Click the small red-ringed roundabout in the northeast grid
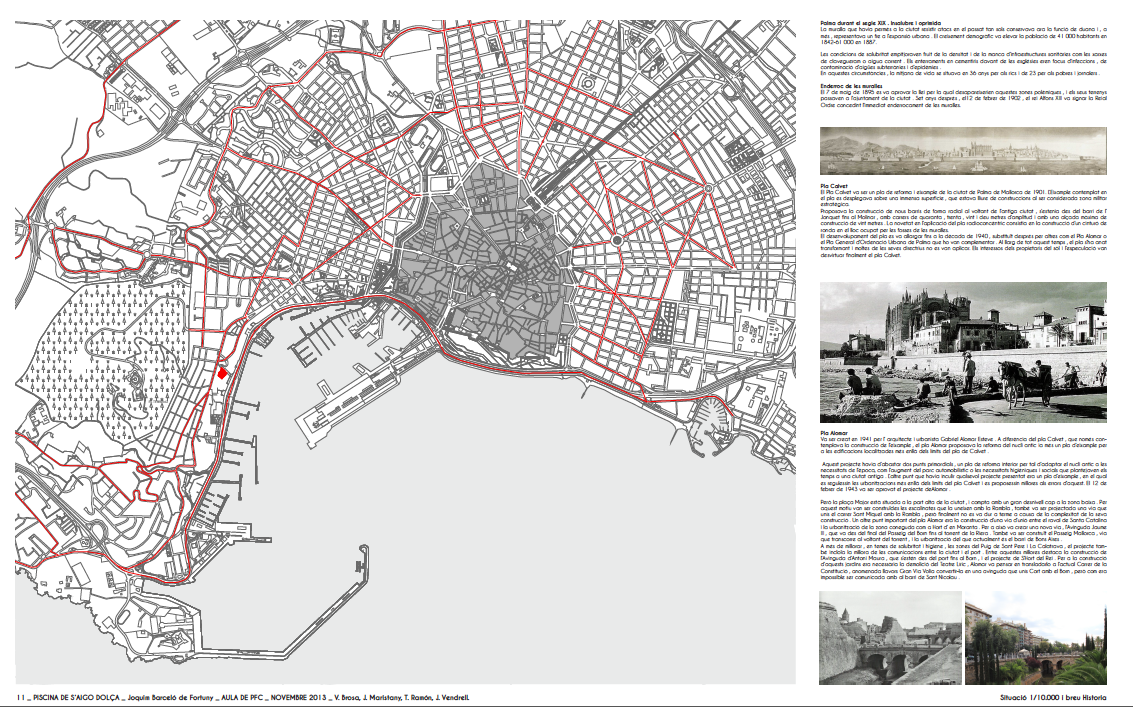Viewport: 1133px width, 707px height. click(x=708, y=187)
